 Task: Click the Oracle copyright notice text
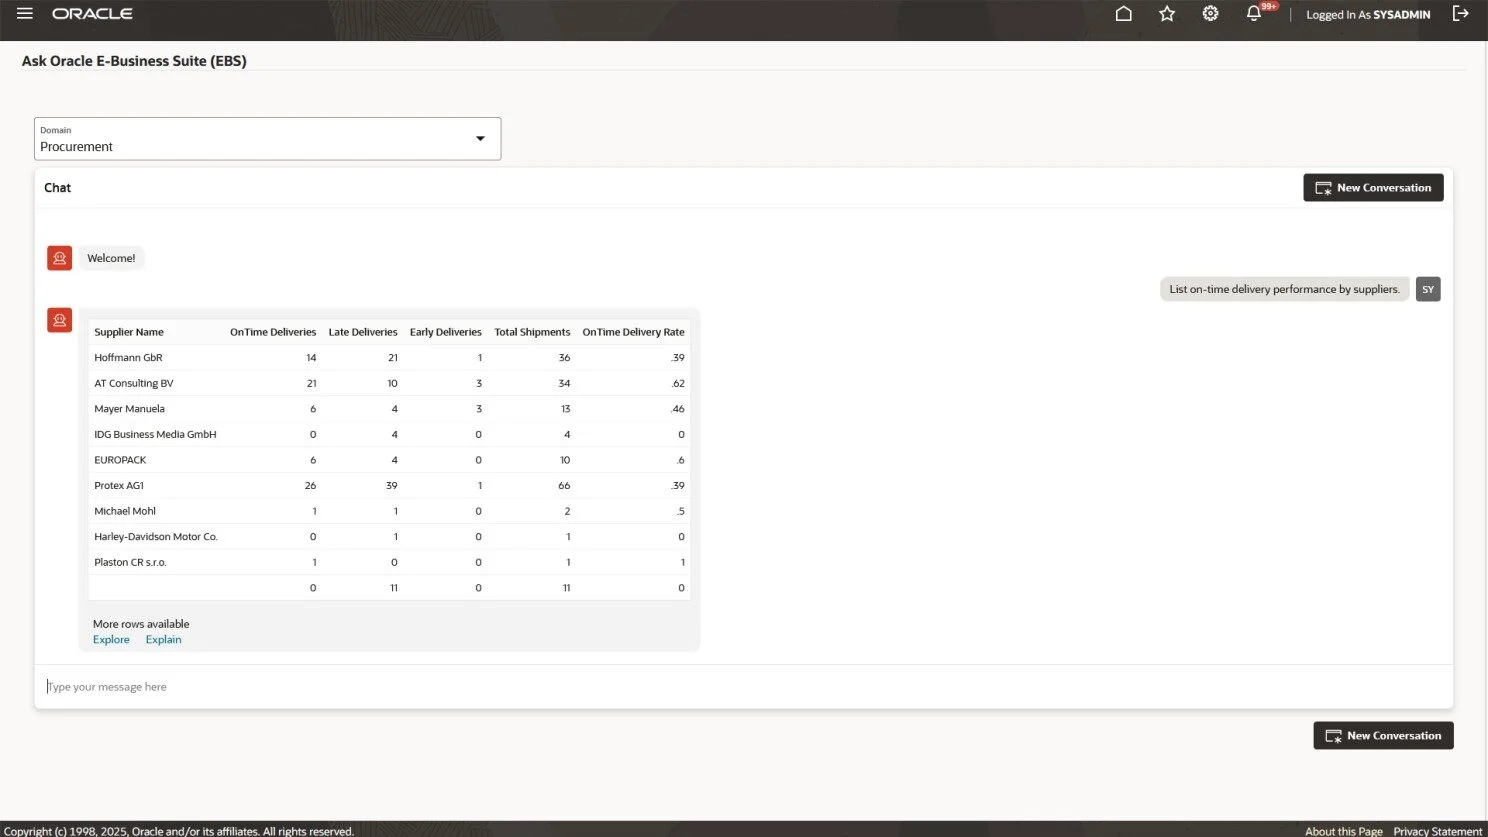coord(179,831)
